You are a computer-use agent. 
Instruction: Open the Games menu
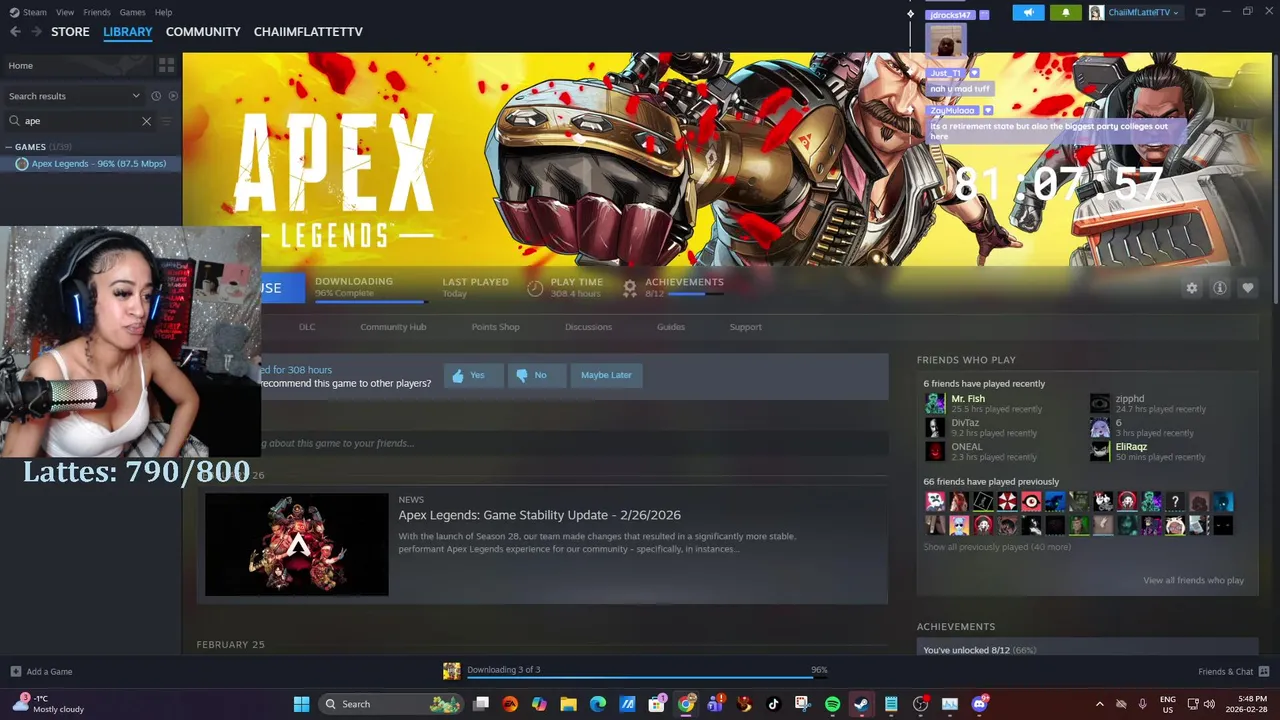(x=132, y=12)
